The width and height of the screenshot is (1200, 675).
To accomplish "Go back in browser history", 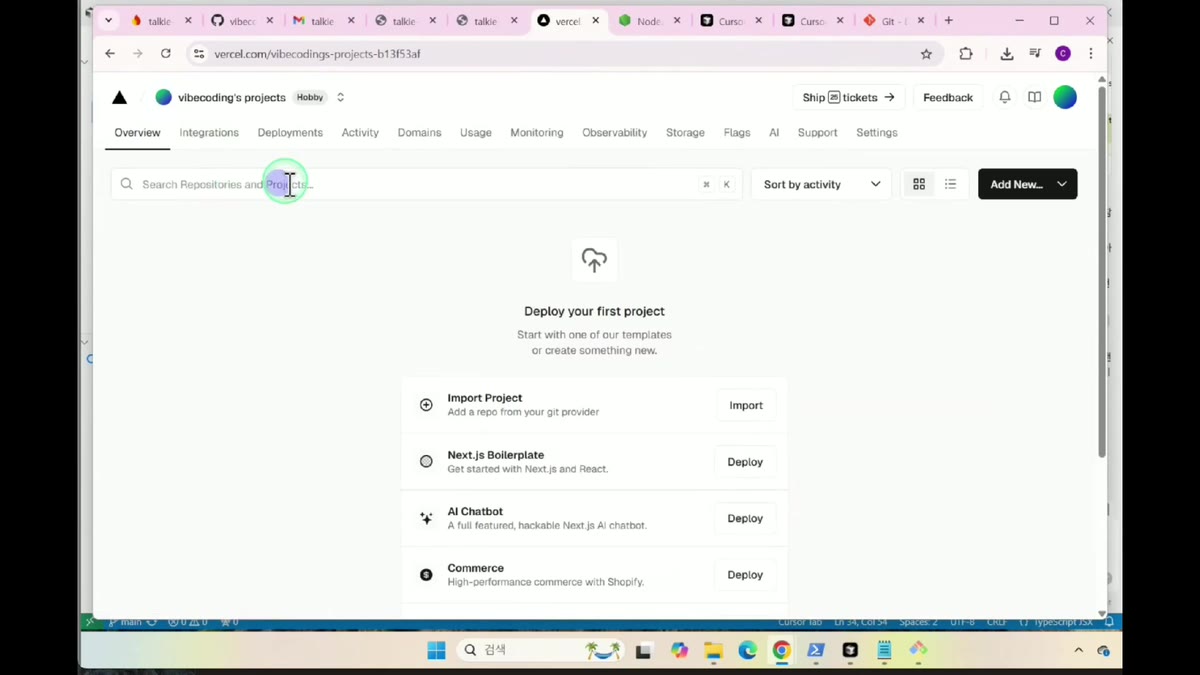I will (x=110, y=54).
